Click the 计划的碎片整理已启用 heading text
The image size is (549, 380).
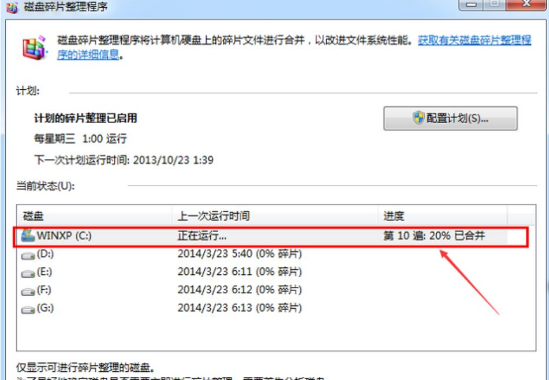coord(85,118)
